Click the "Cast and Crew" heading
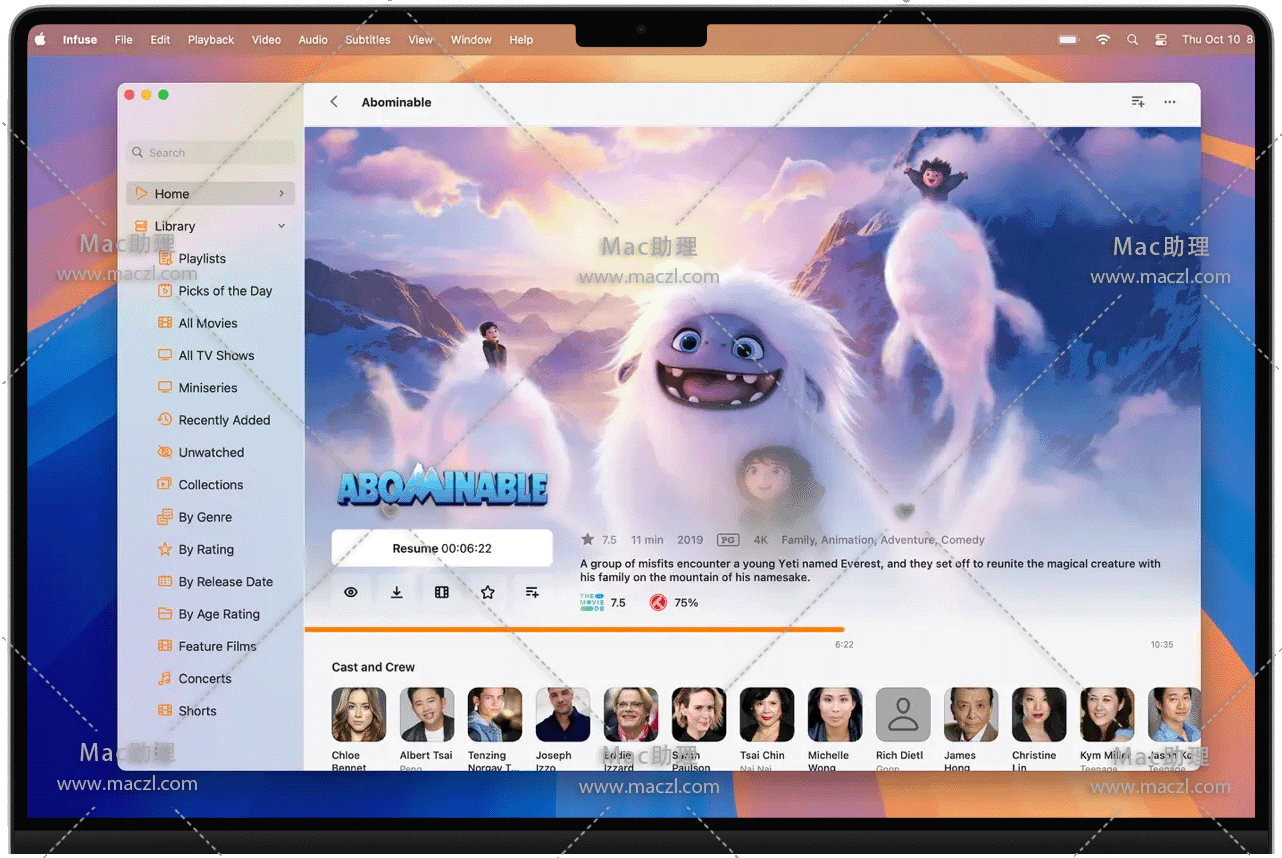 [x=373, y=667]
